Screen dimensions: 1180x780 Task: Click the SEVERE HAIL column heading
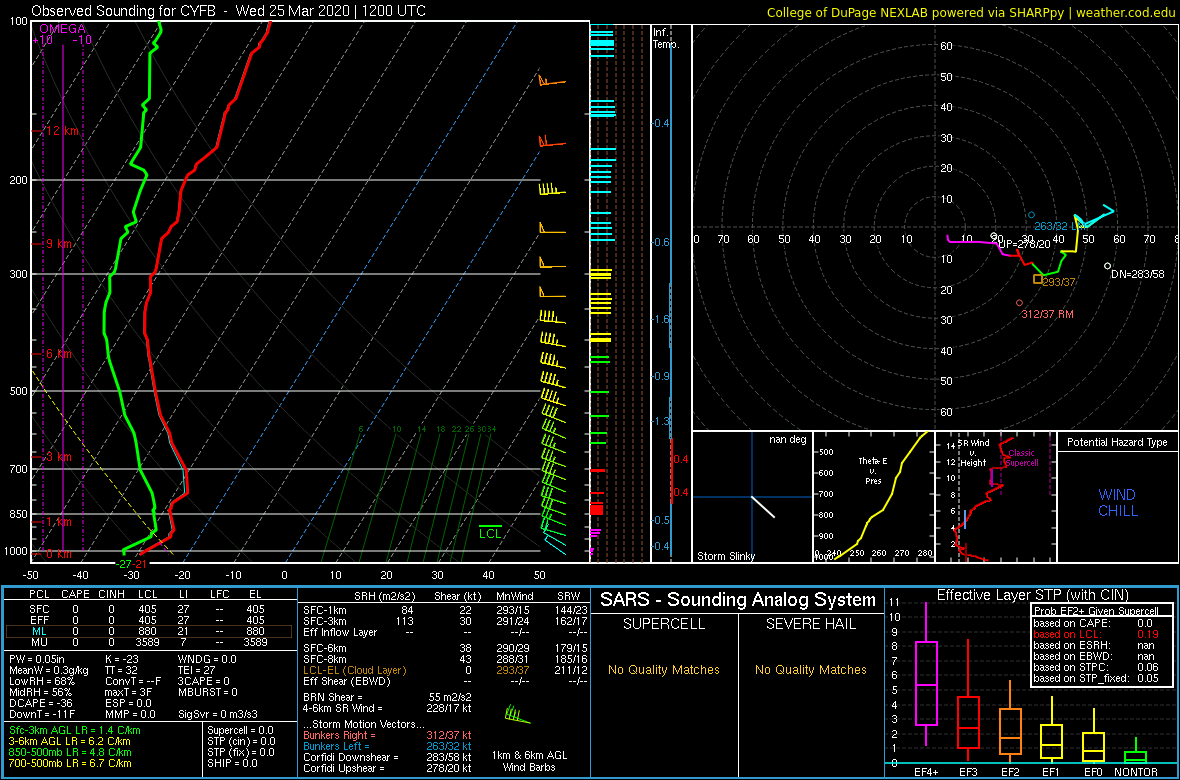click(x=811, y=626)
